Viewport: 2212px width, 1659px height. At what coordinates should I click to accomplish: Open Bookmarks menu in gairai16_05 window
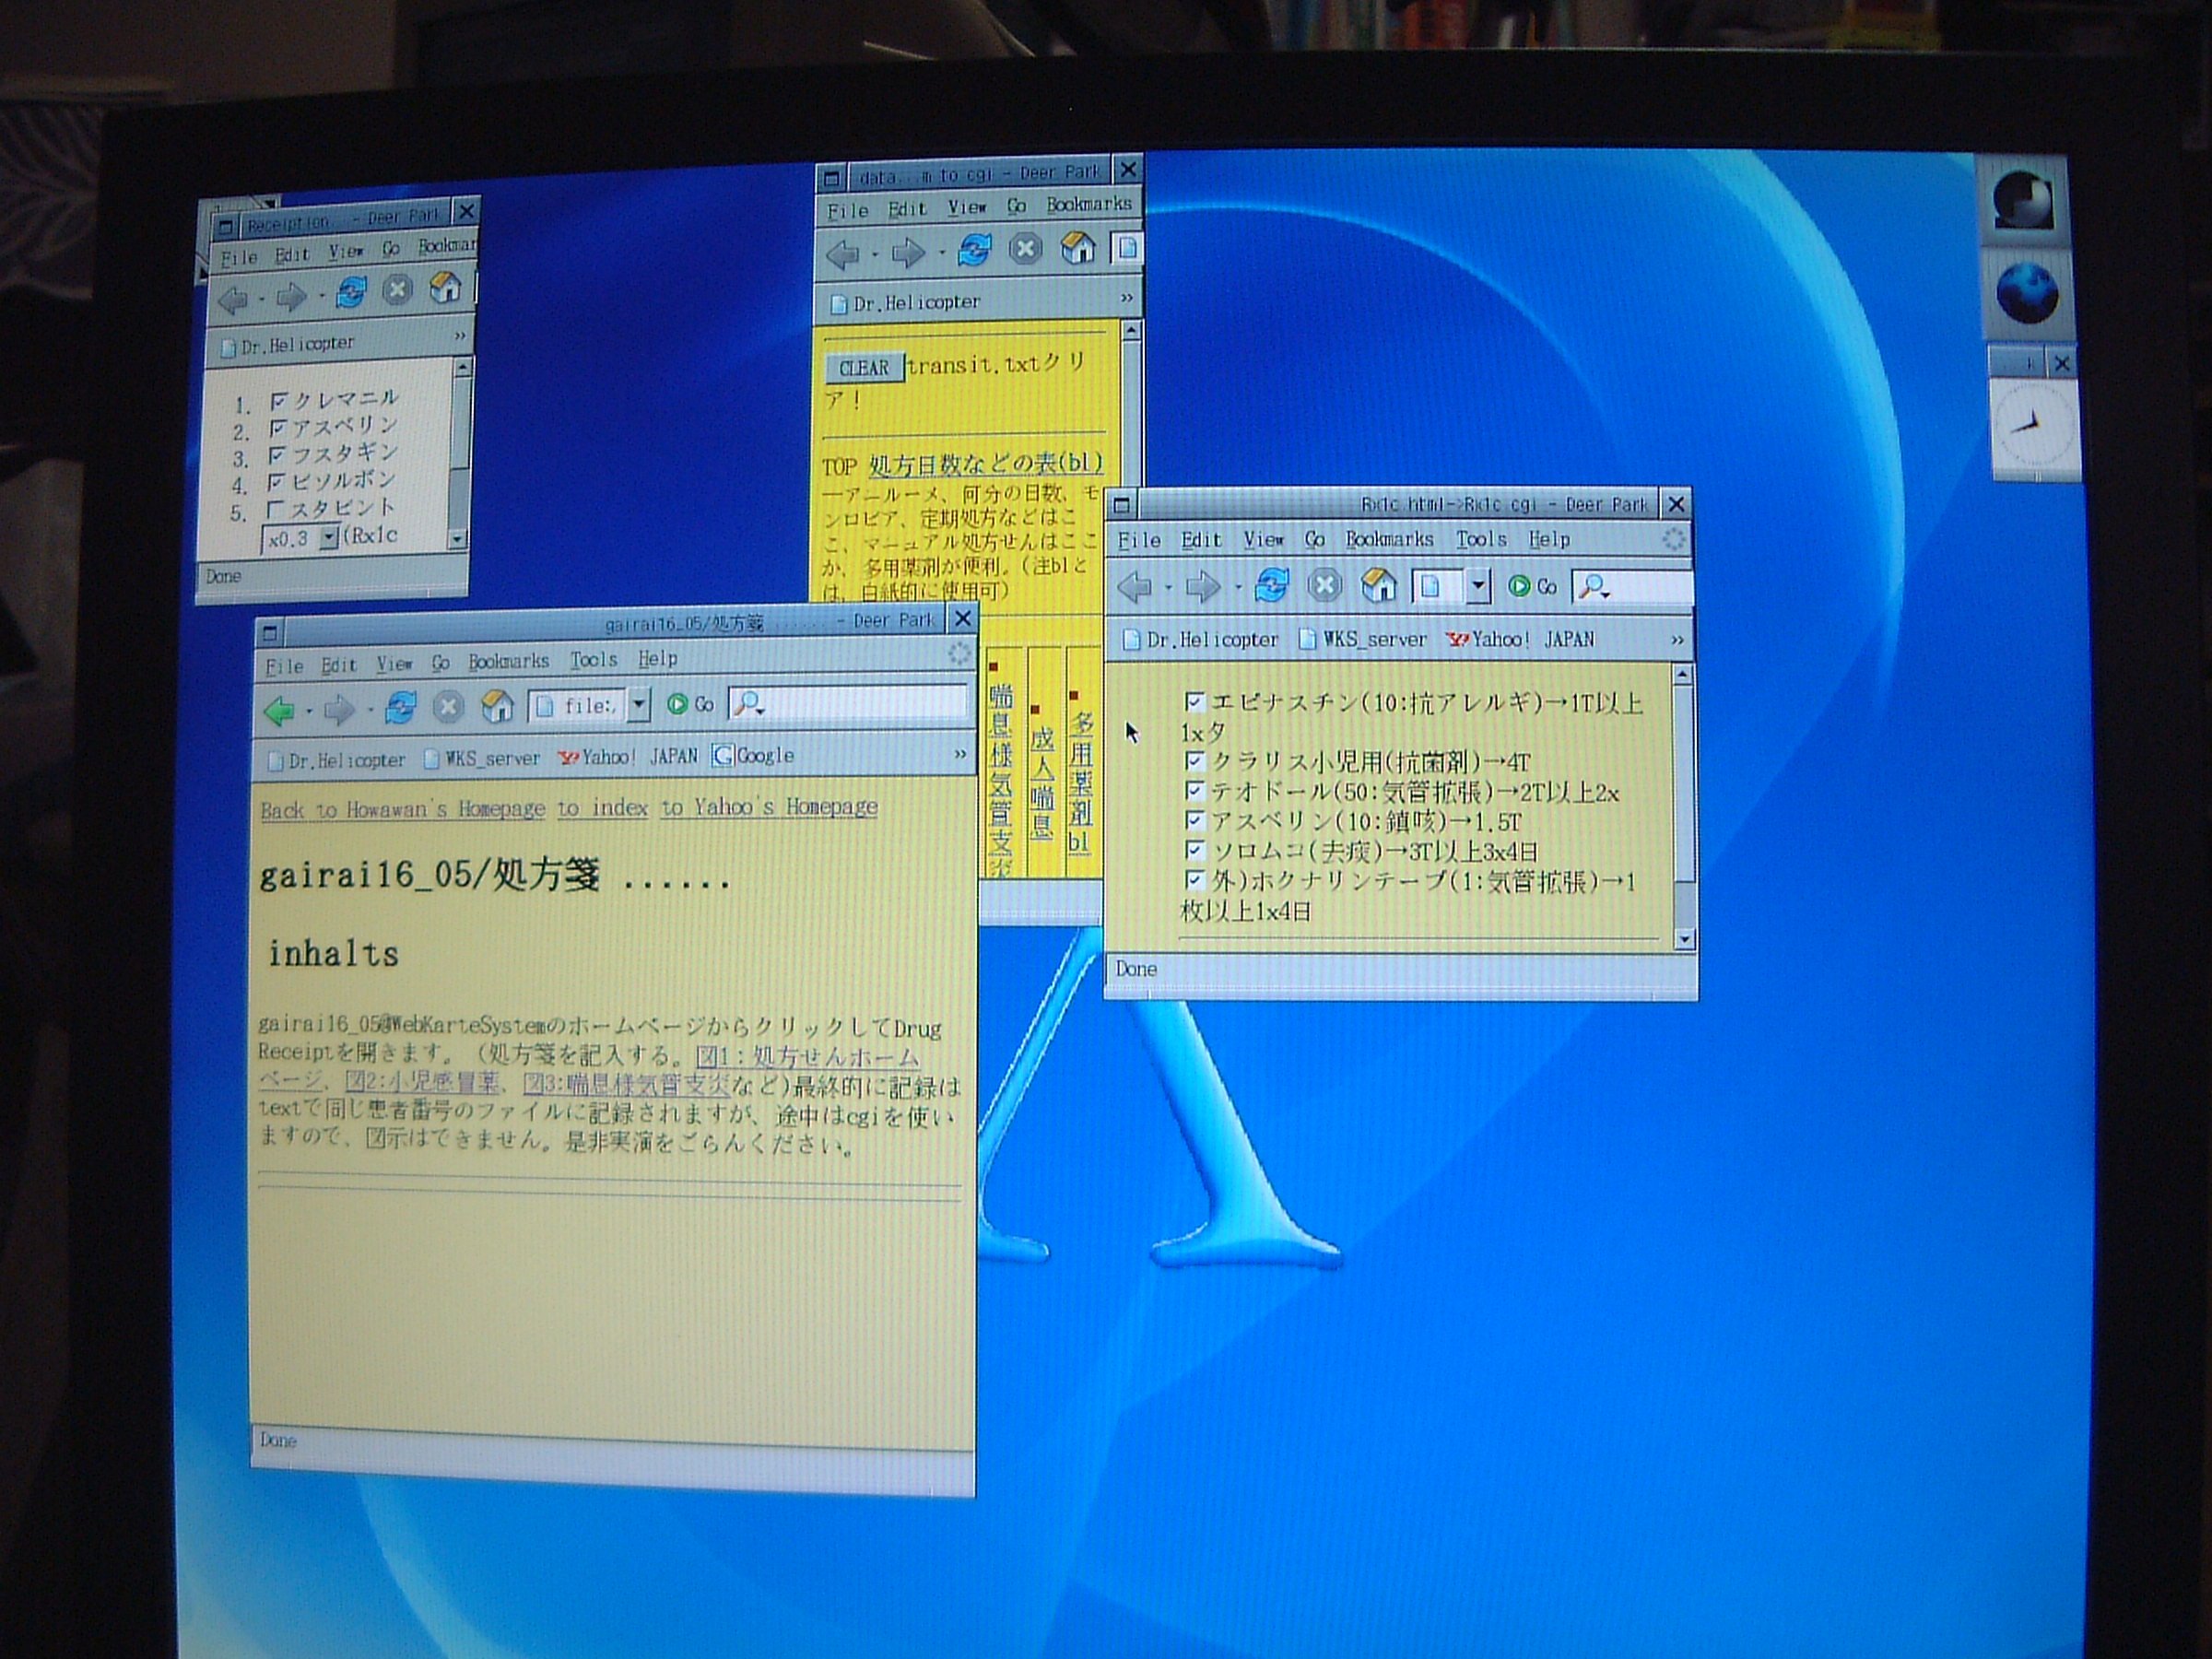coord(508,662)
